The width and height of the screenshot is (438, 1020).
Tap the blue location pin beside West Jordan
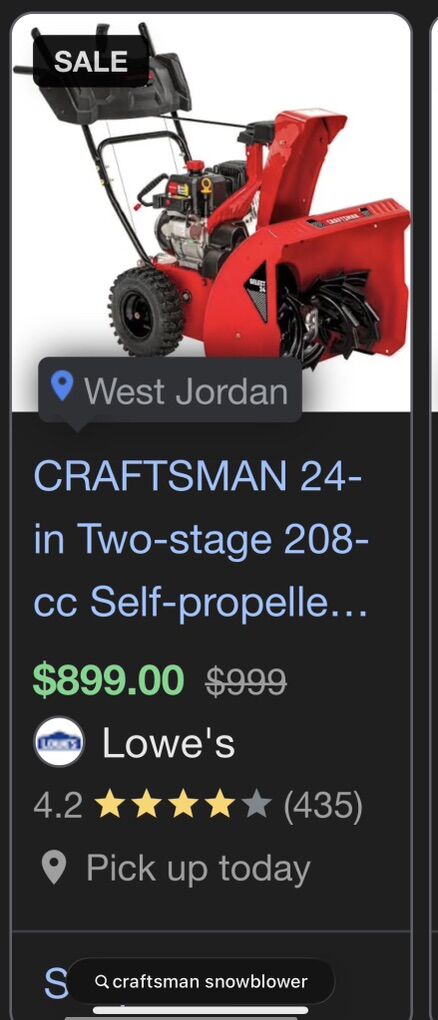[62, 386]
